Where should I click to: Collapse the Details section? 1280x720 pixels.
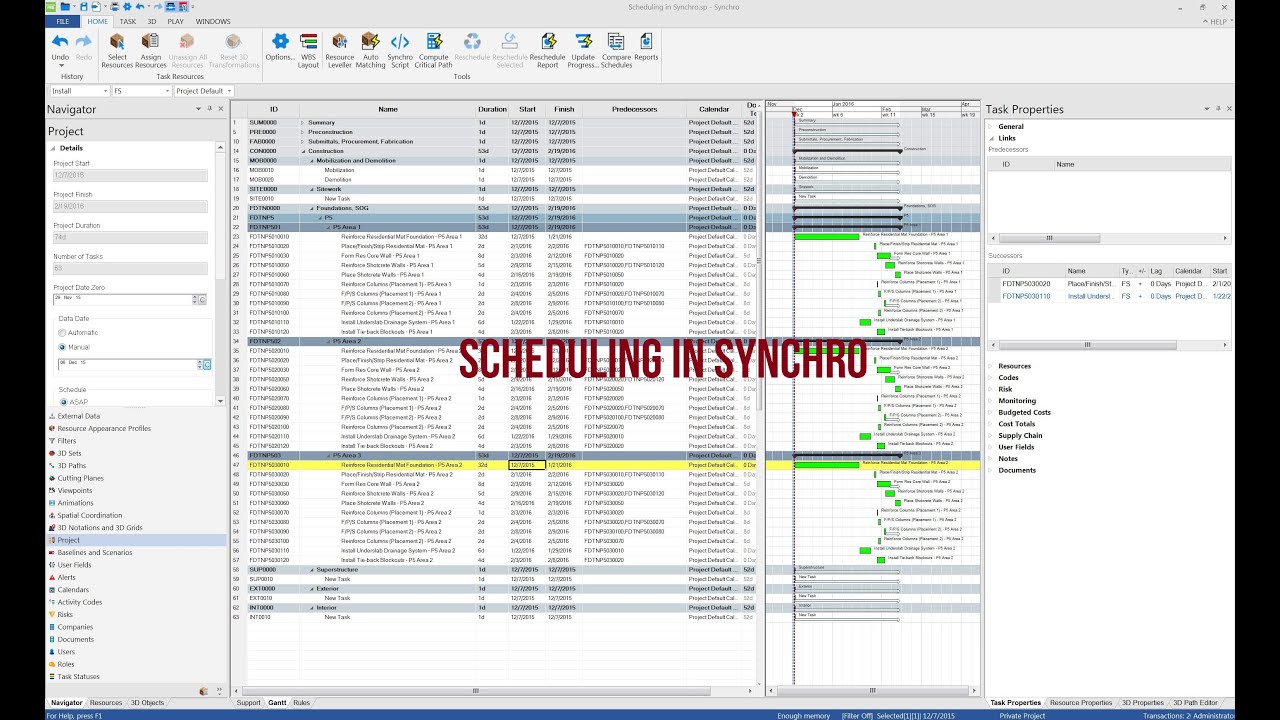pyautogui.click(x=51, y=148)
